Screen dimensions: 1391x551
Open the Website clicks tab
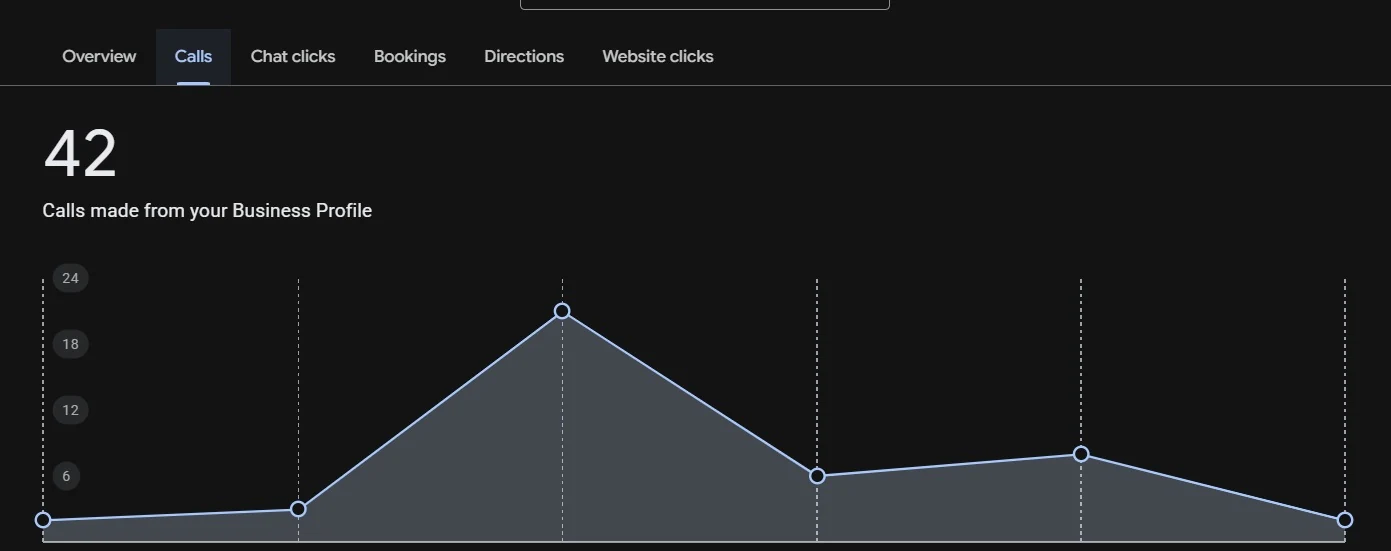tap(658, 57)
